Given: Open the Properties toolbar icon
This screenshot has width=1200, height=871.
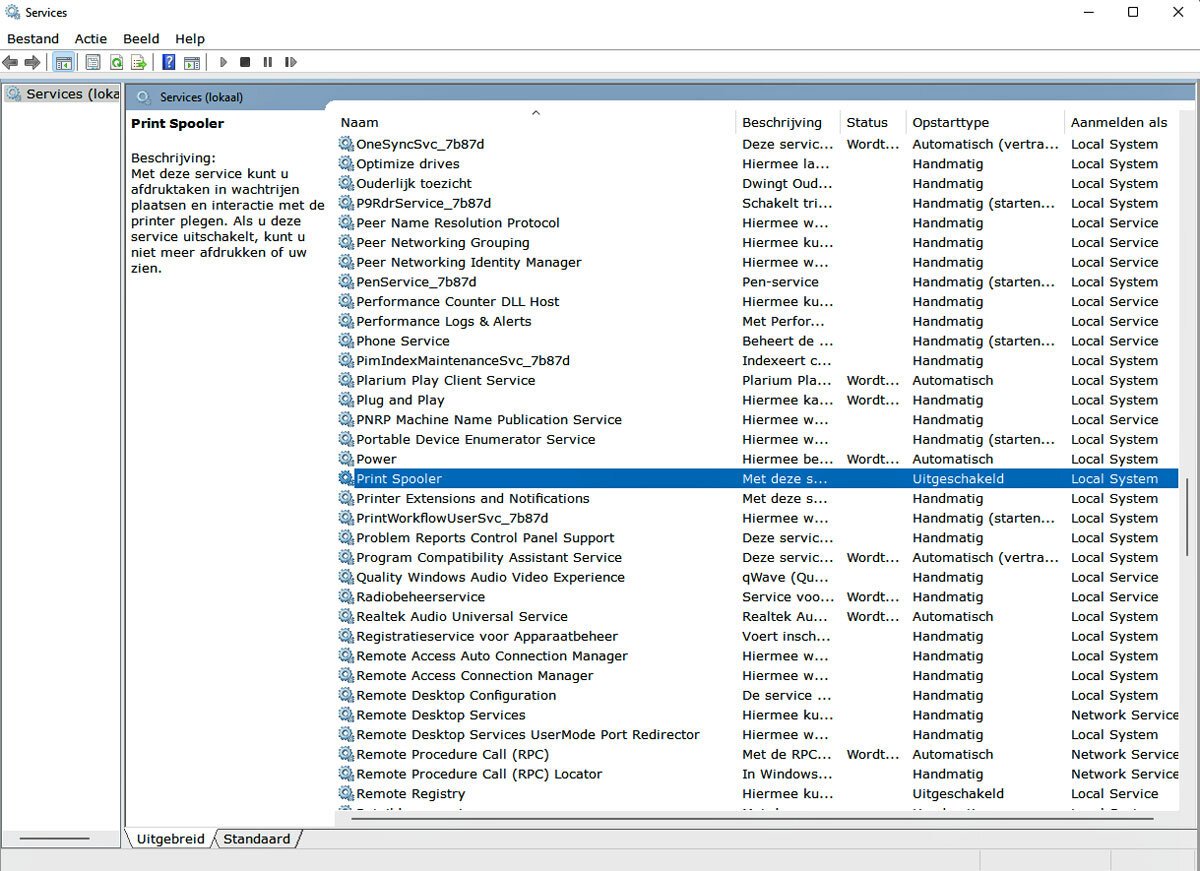Looking at the screenshot, I should coord(92,62).
